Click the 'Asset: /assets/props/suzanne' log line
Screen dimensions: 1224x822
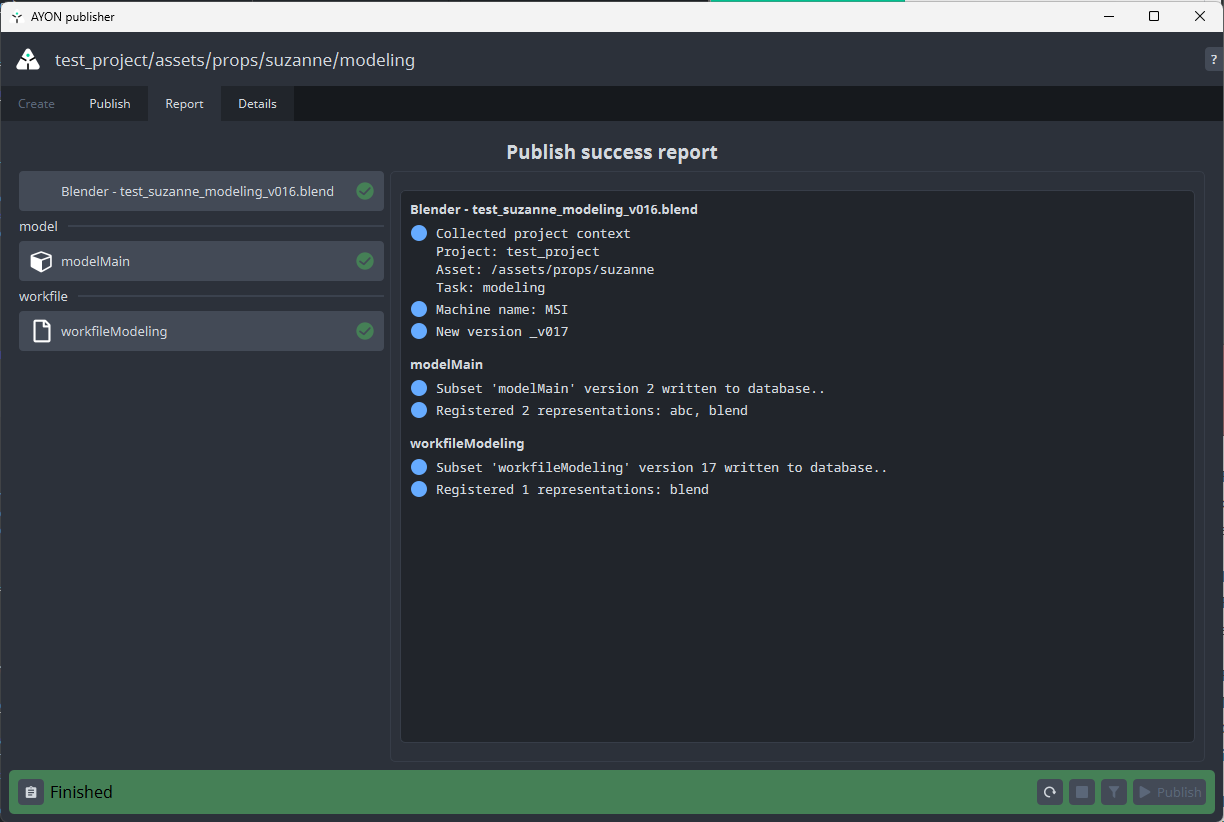click(545, 270)
